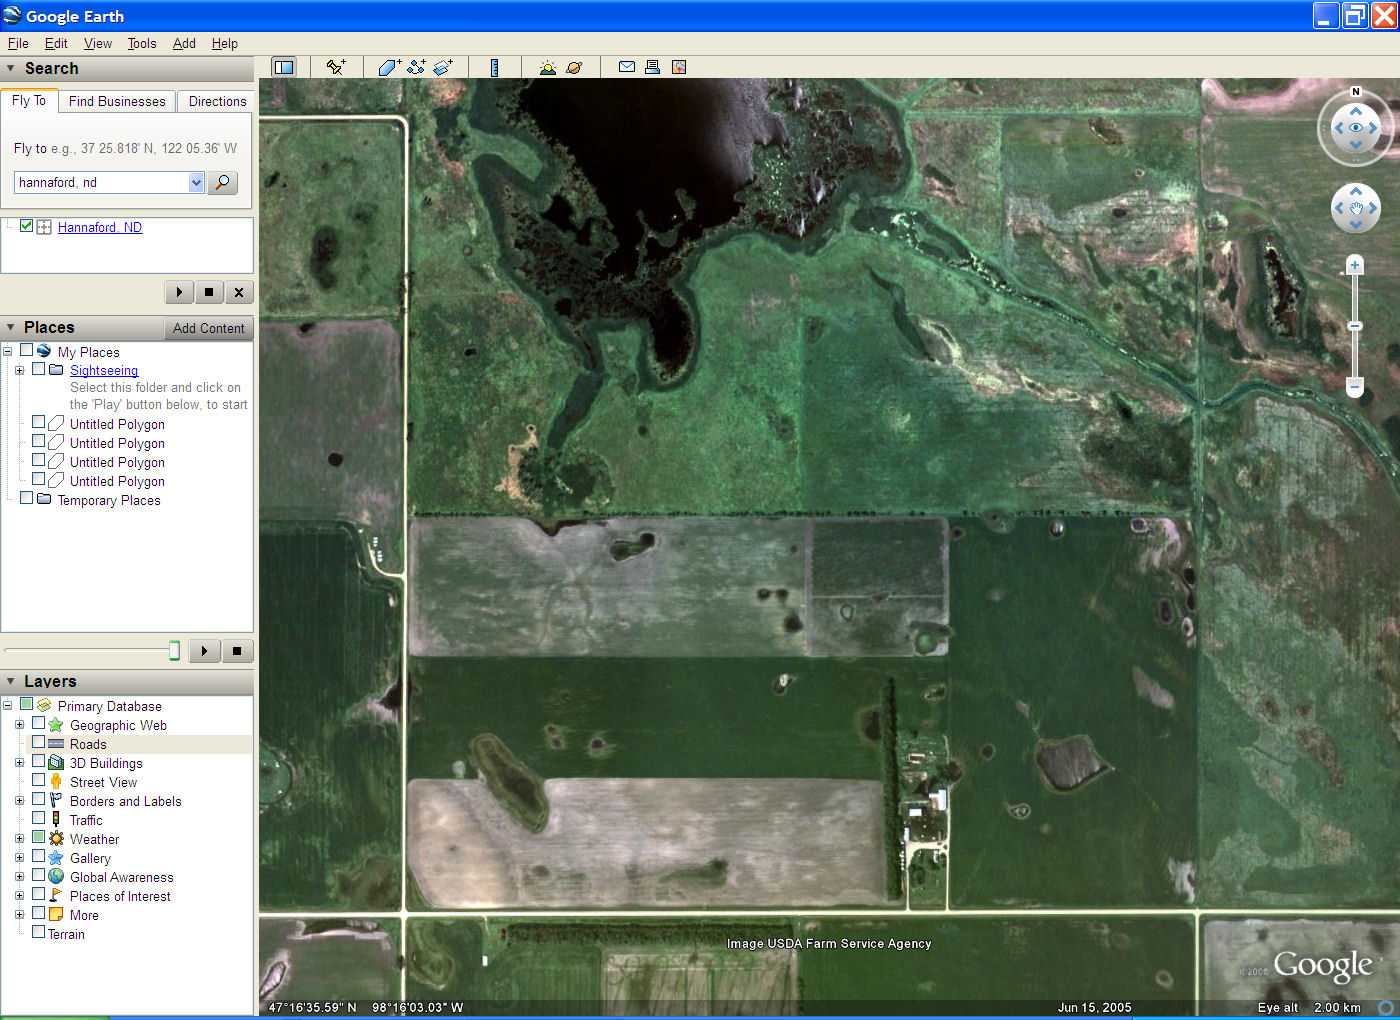Expand the Sightseeing folder tree node
This screenshot has width=1400, height=1020.
[19, 370]
